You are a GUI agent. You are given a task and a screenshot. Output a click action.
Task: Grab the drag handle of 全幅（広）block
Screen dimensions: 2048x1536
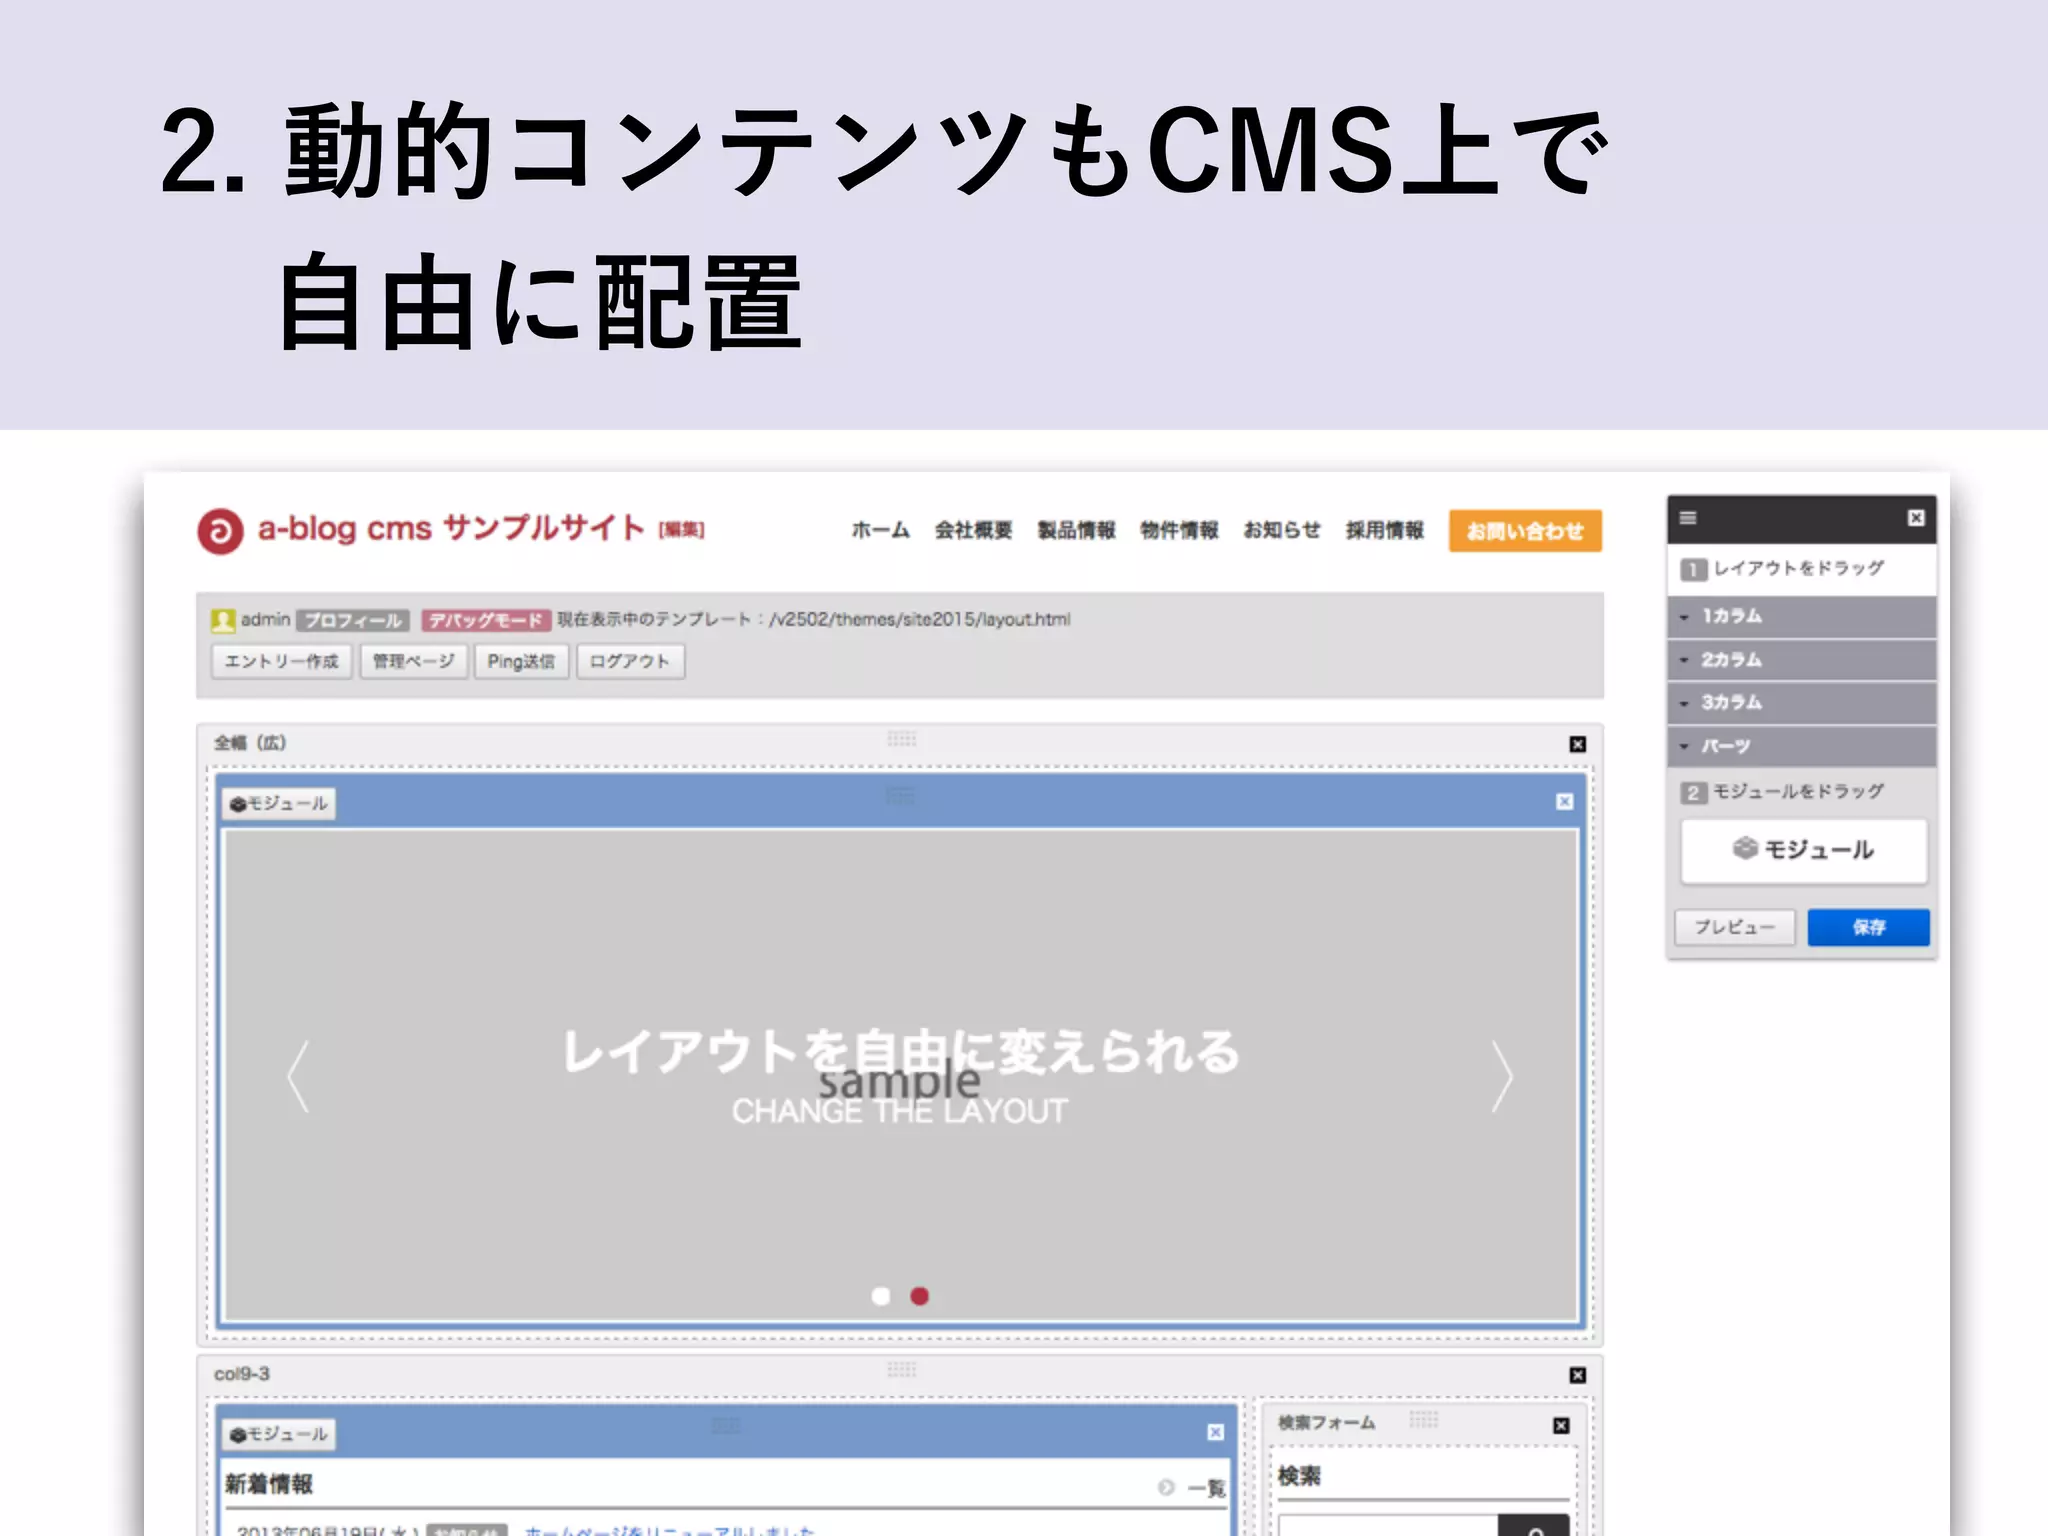[x=901, y=739]
